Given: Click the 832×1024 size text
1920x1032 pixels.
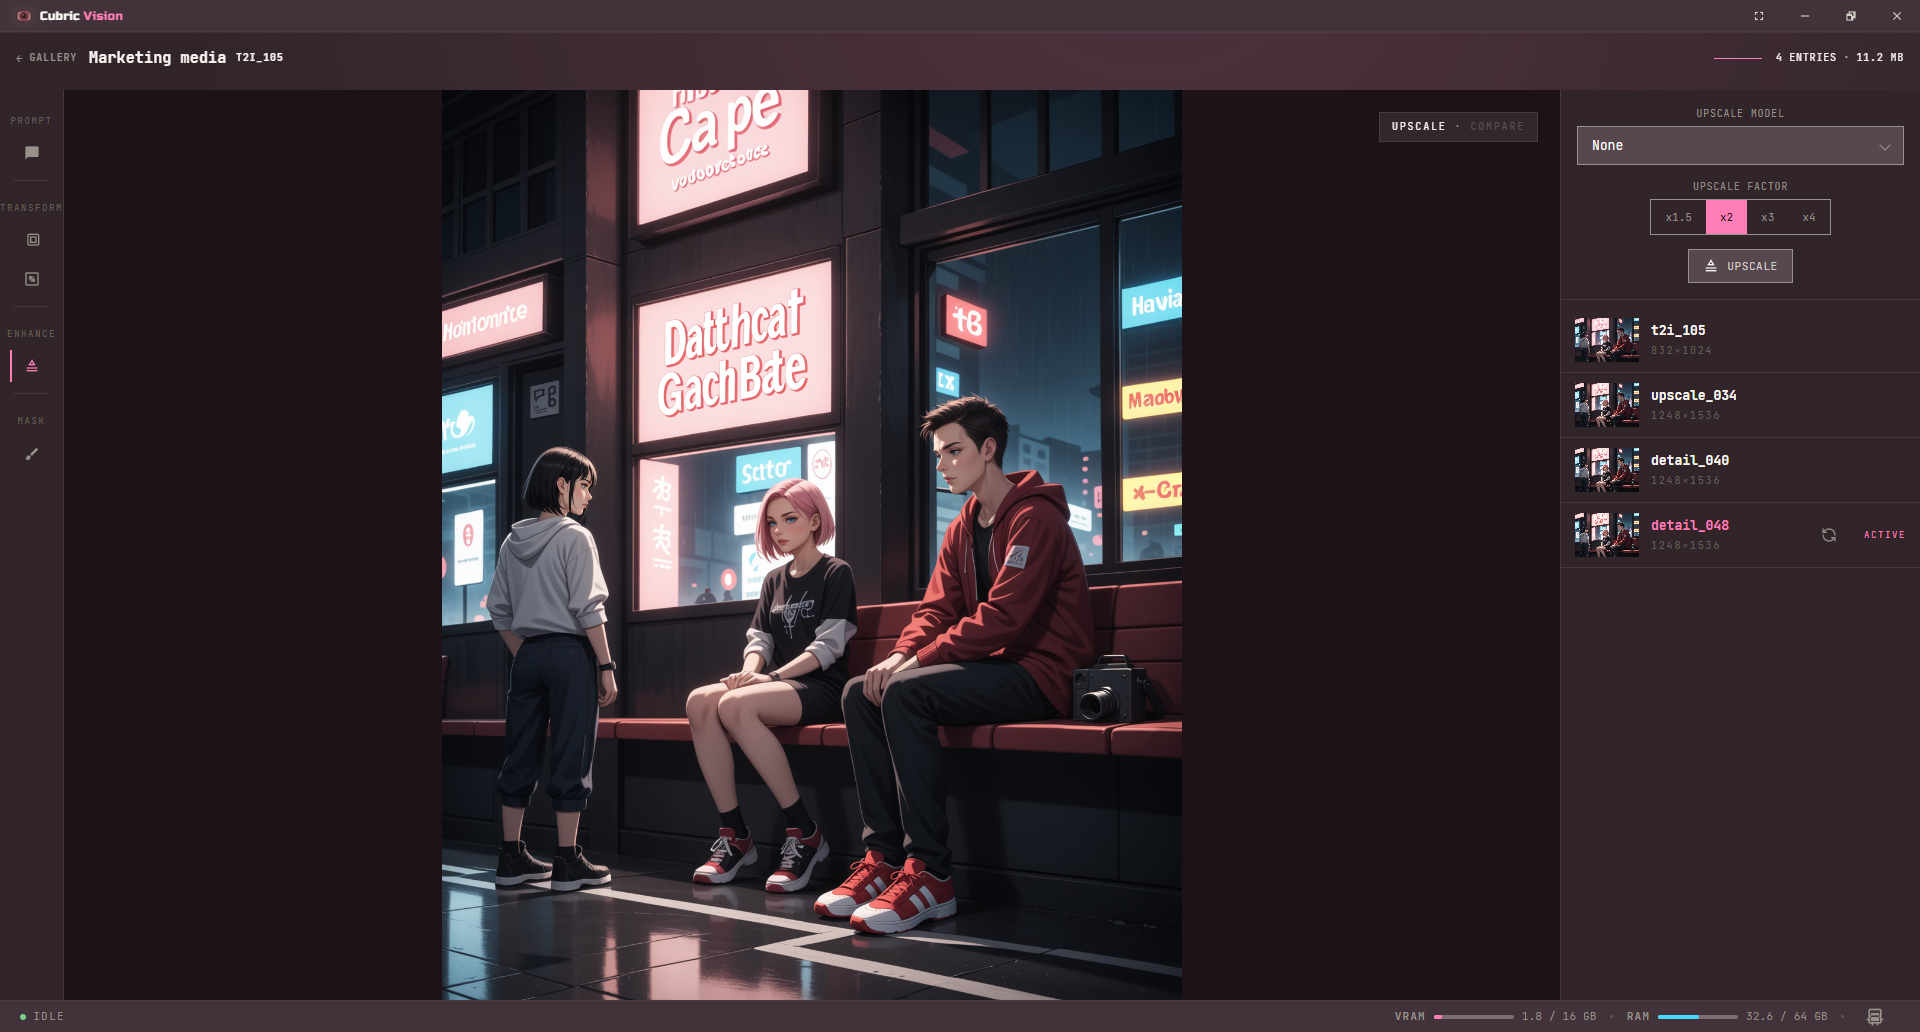Looking at the screenshot, I should coord(1681,350).
